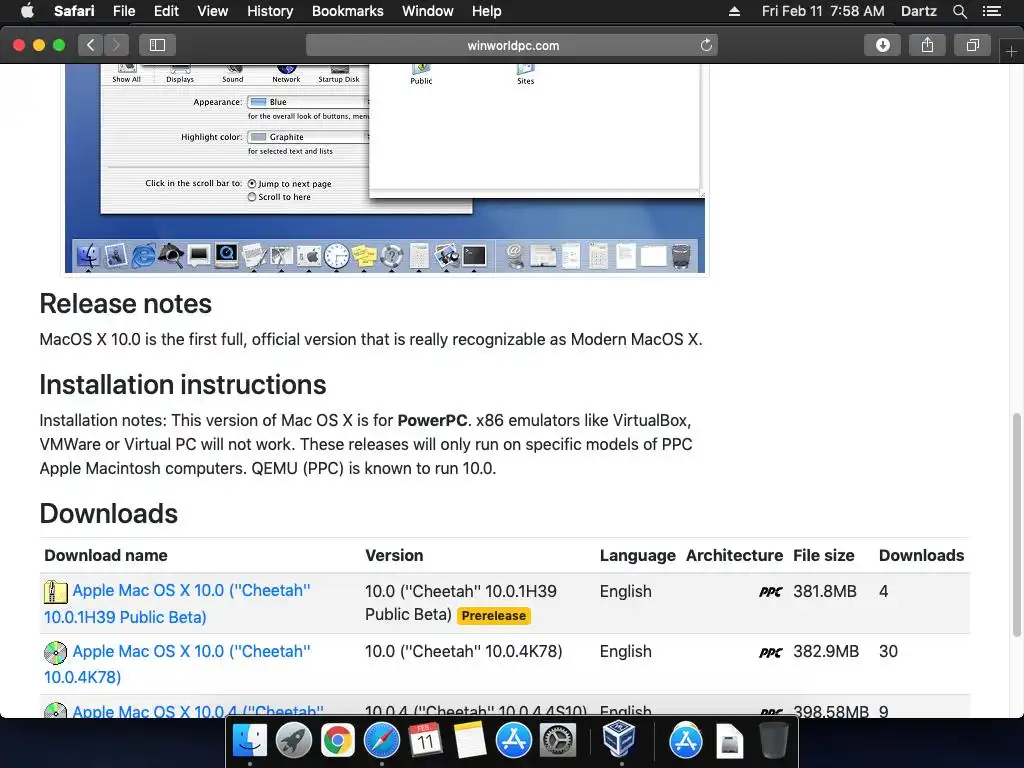Viewport: 1024px width, 768px height.
Task: Reload the winworldpc.com page
Action: pyautogui.click(x=706, y=45)
